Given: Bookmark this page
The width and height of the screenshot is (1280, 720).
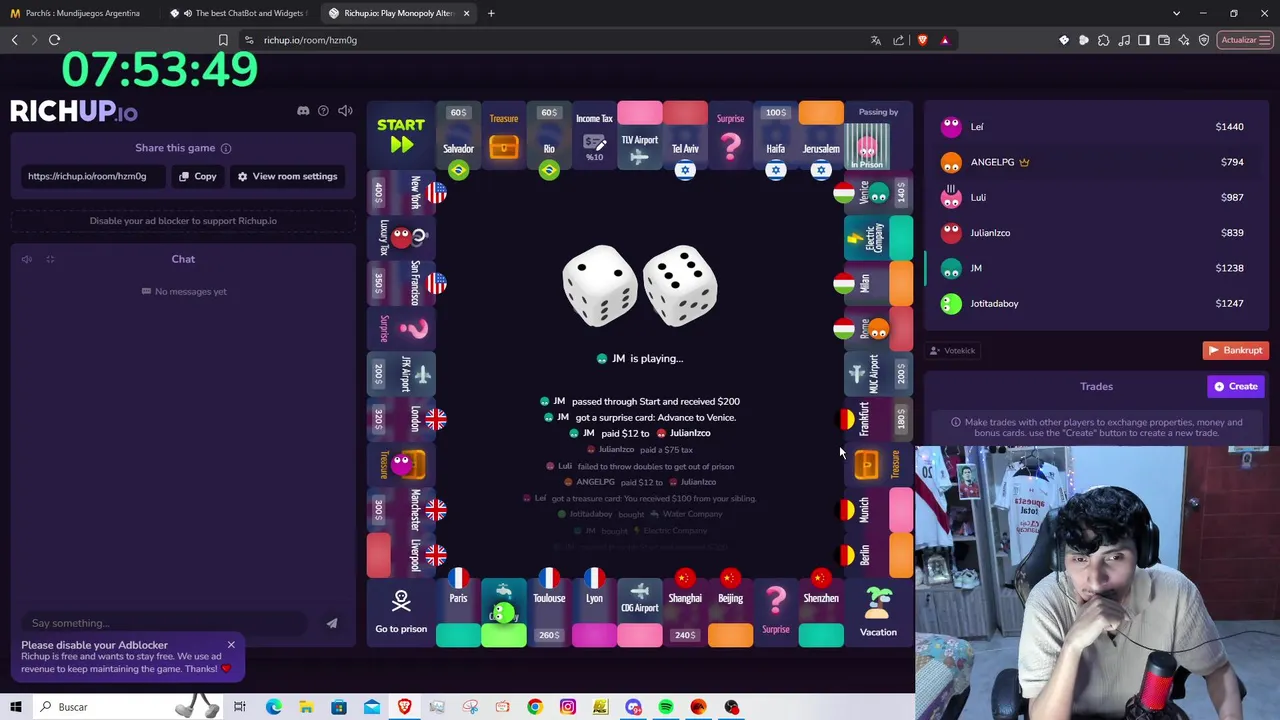Looking at the screenshot, I should 223,40.
